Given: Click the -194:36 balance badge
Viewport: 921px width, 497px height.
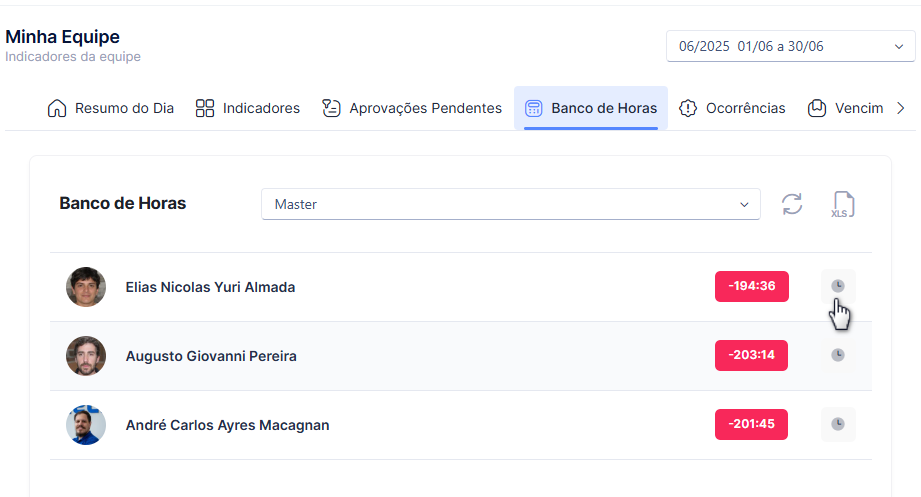Looking at the screenshot, I should pyautogui.click(x=752, y=286).
